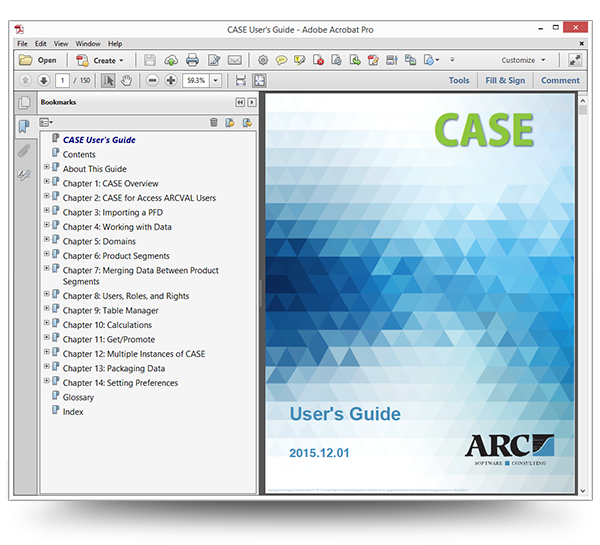This screenshot has width=600, height=545.
Task: Click the document vertical scrollbar thumb
Action: pyautogui.click(x=582, y=110)
